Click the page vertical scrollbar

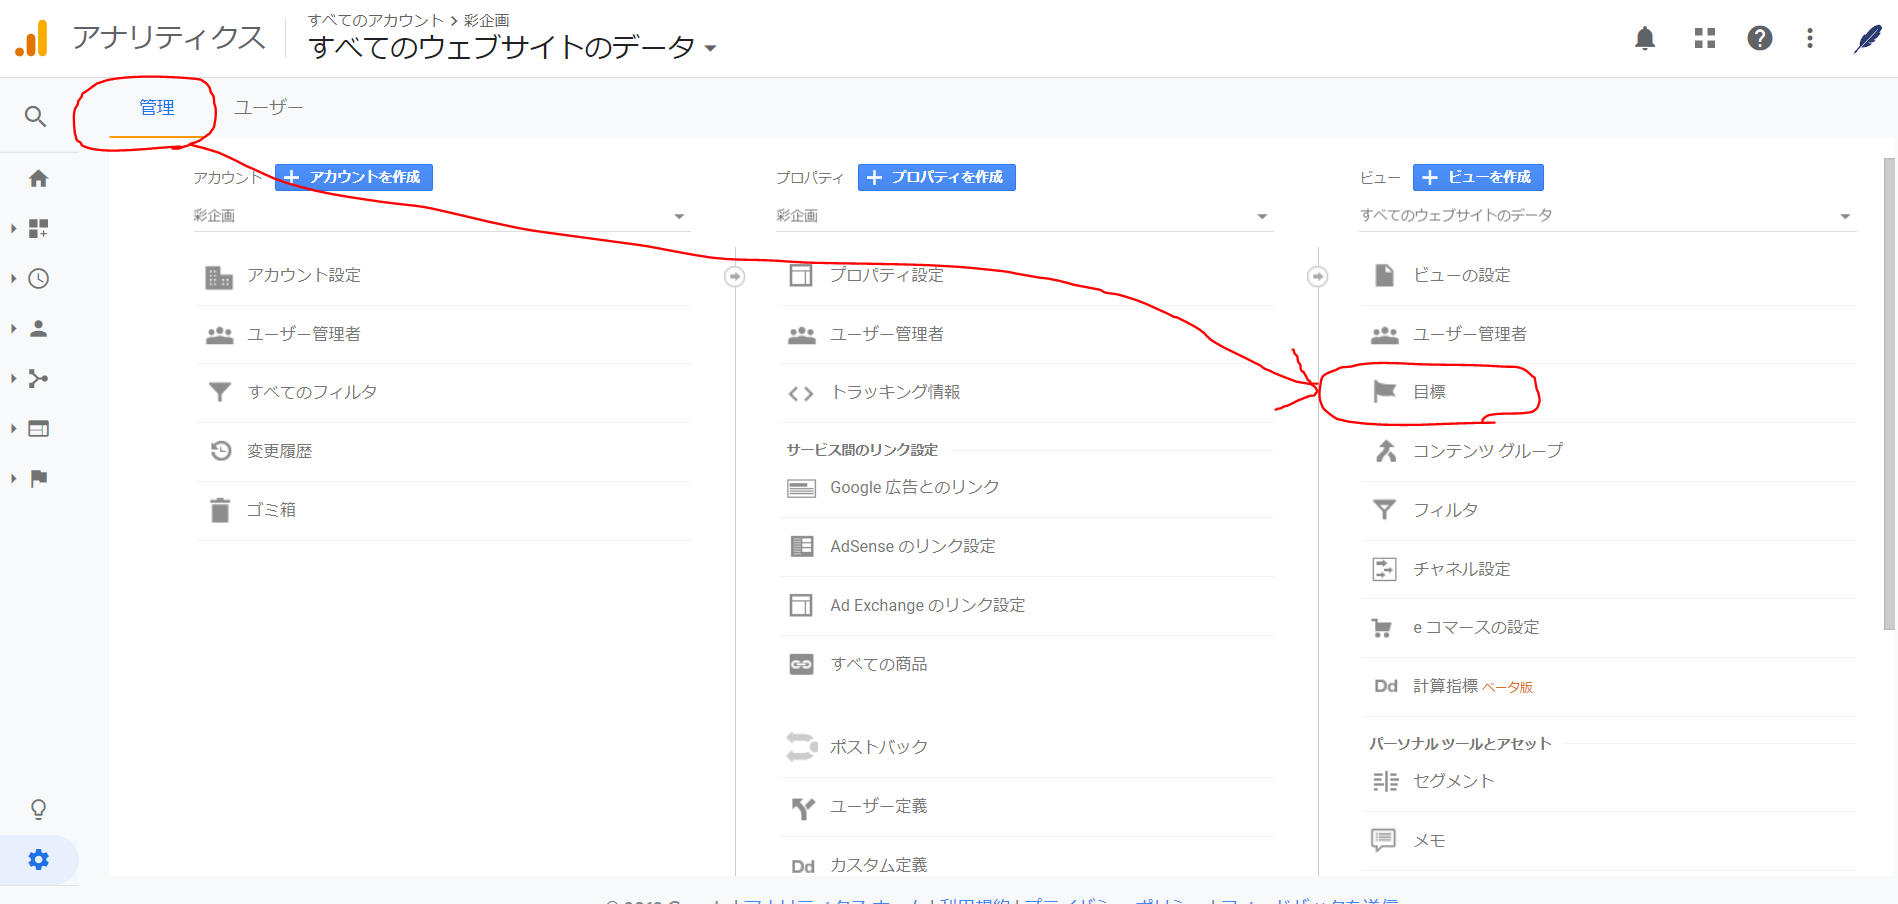(1889, 394)
